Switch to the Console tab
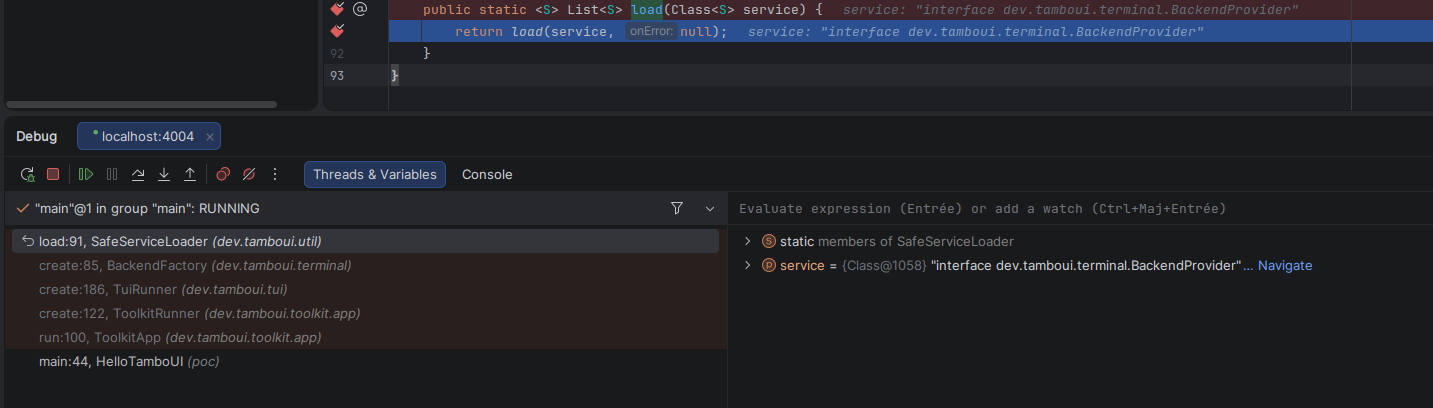Image resolution: width=1433 pixels, height=408 pixels. [x=487, y=174]
